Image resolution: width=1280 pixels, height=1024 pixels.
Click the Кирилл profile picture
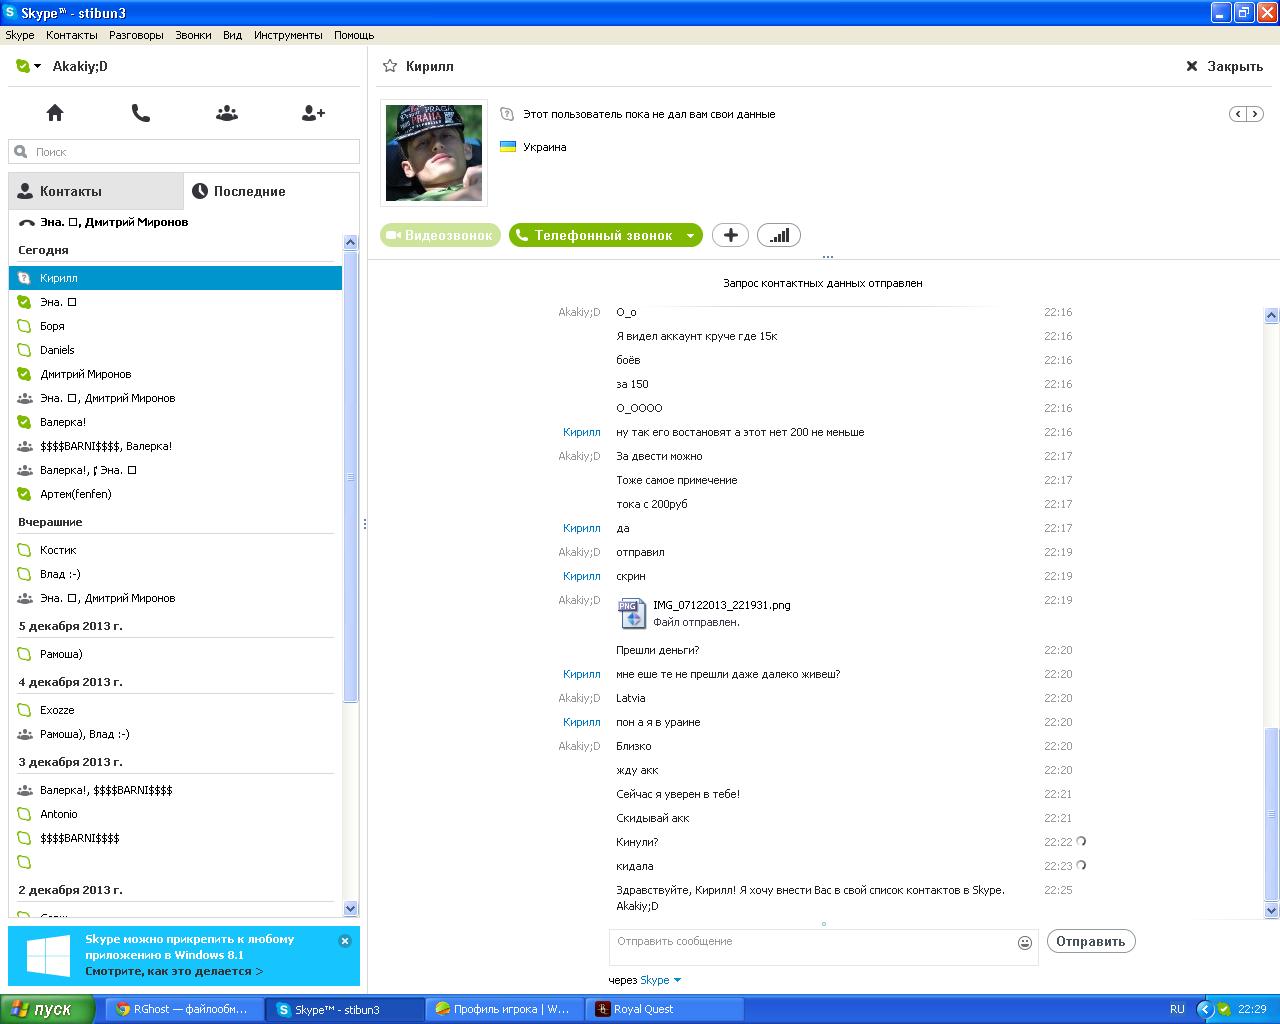(434, 152)
